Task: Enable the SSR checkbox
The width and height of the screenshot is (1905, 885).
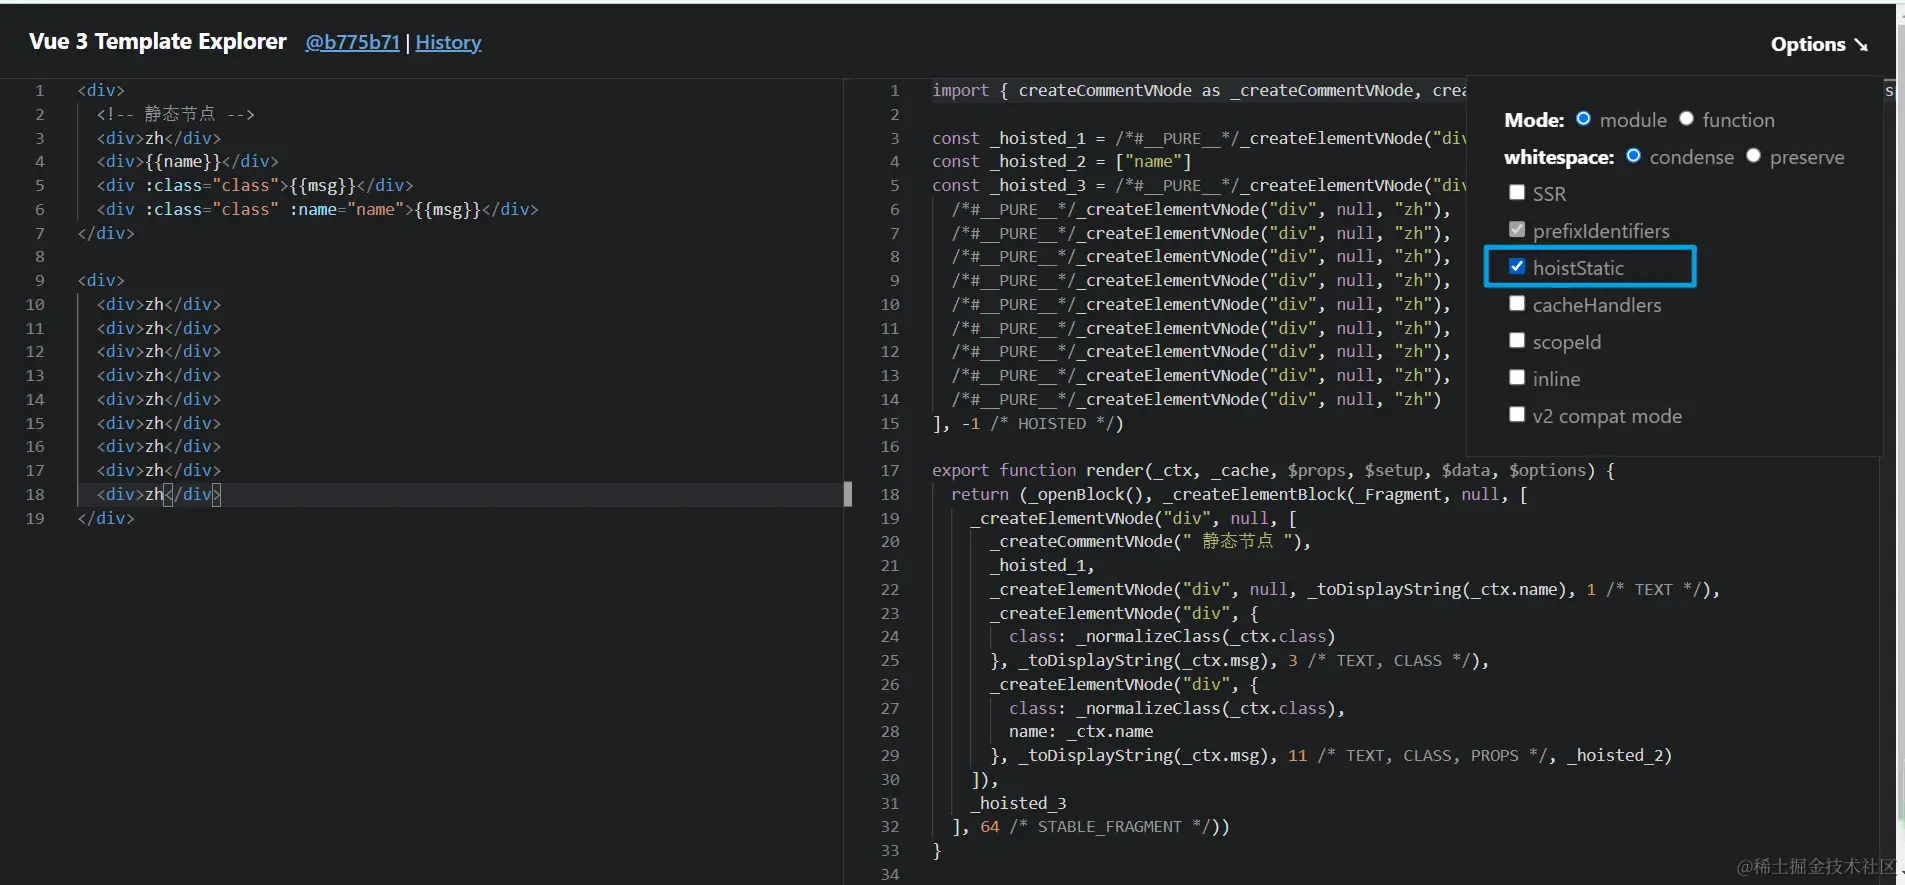Action: pos(1517,192)
